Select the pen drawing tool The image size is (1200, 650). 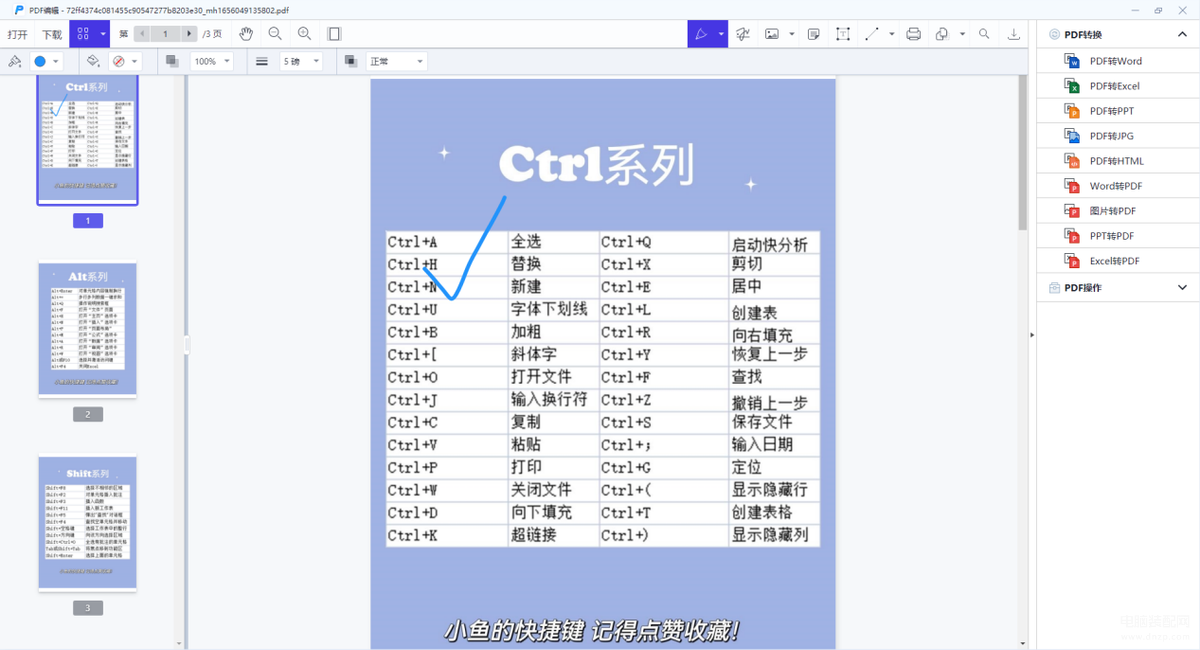(701, 34)
